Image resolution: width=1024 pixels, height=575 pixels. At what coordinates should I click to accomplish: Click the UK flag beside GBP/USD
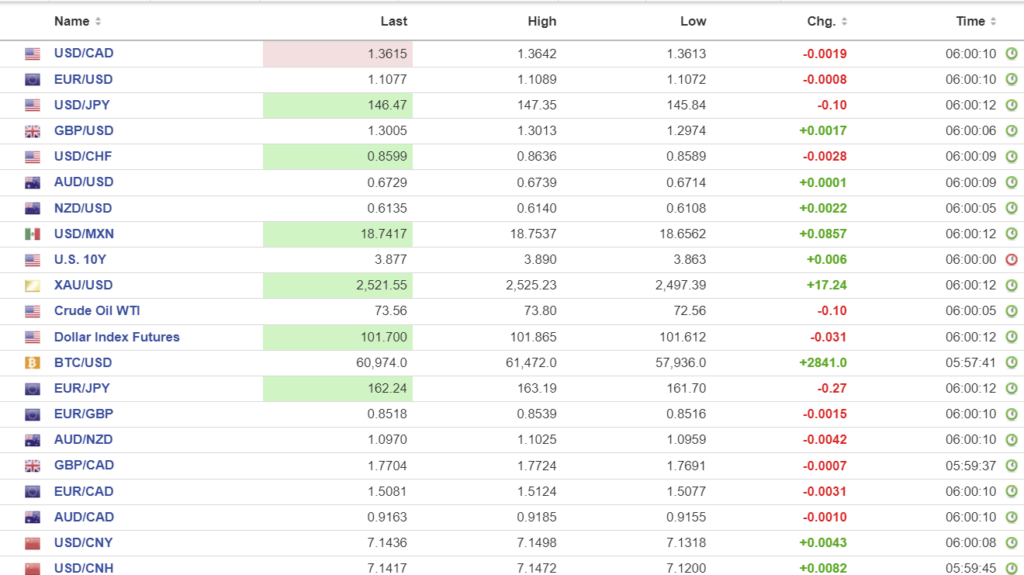click(33, 131)
